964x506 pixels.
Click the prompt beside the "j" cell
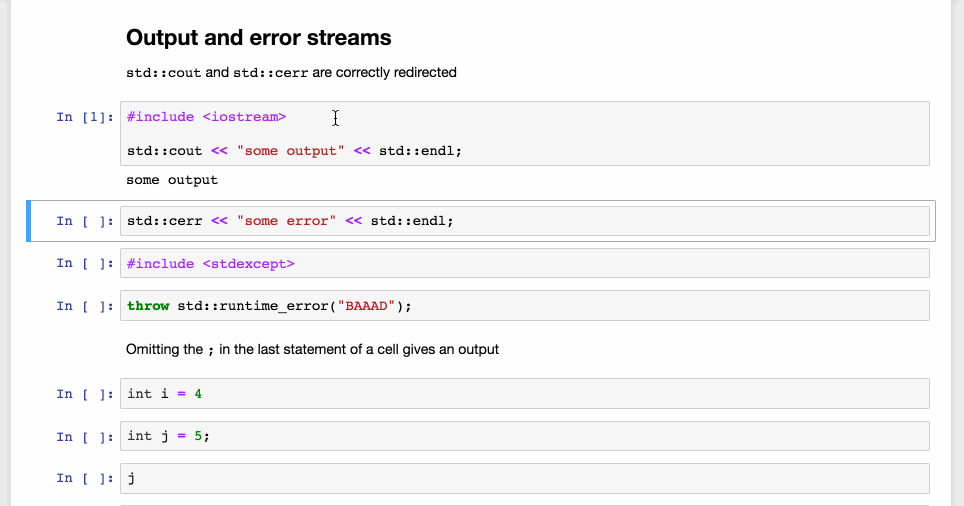click(84, 478)
